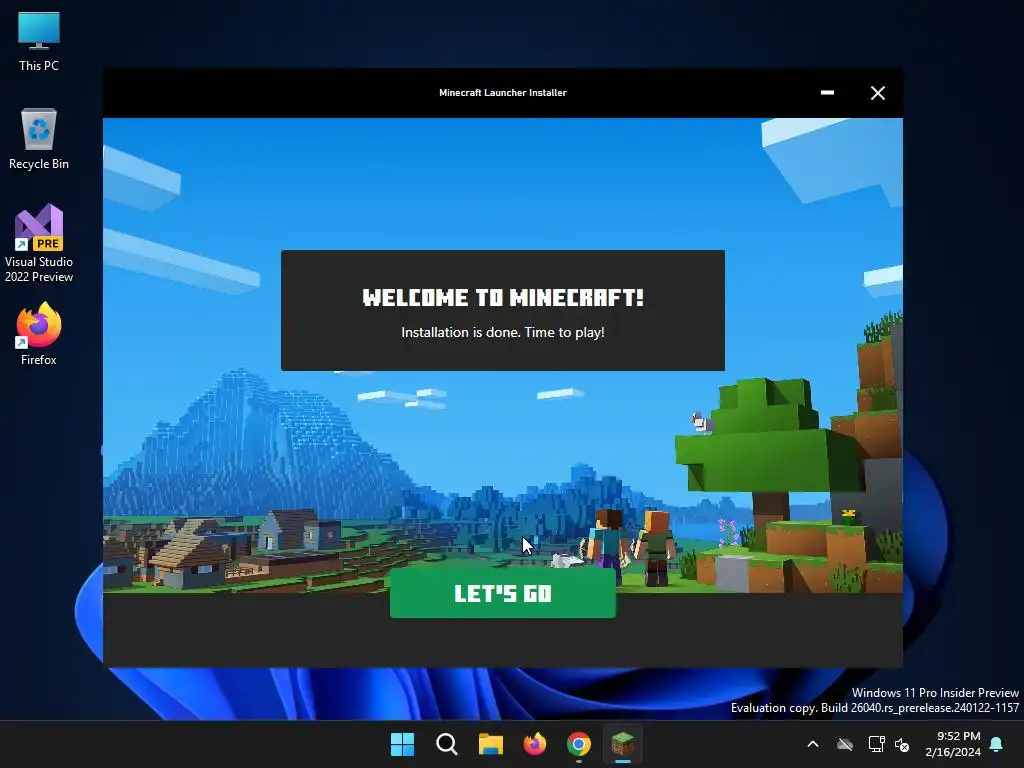1024x768 pixels.
Task: Select the Firefox desktop shortcut
Action: click(x=39, y=334)
